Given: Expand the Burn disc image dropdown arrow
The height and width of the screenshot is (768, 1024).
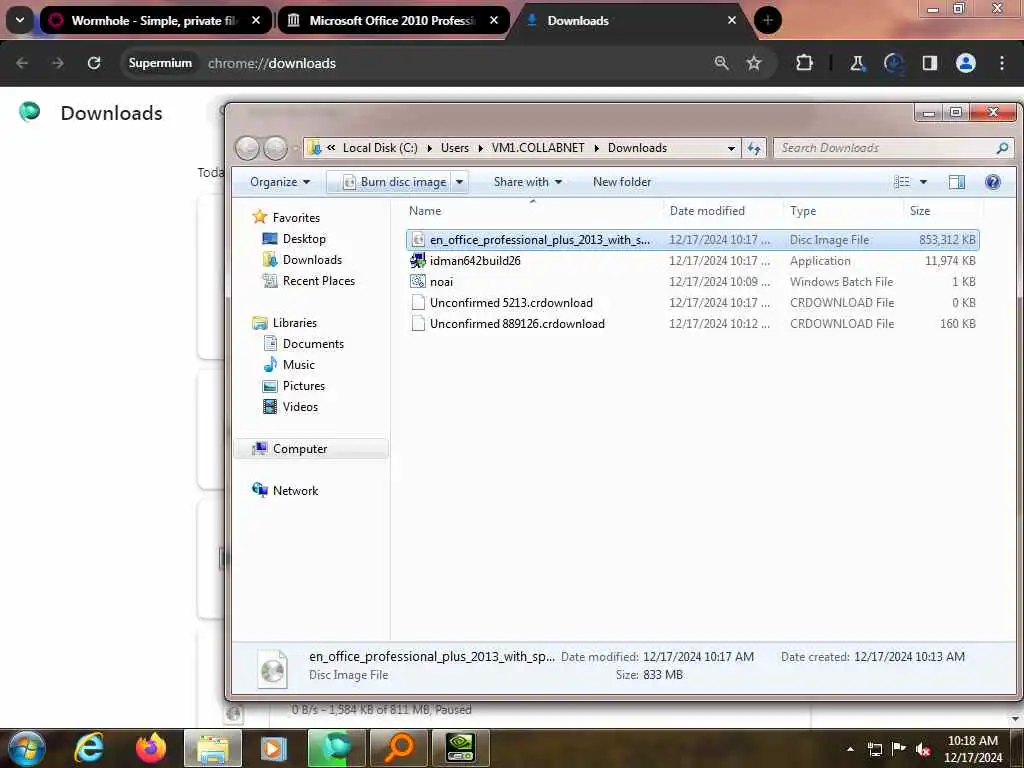Looking at the screenshot, I should 459,182.
